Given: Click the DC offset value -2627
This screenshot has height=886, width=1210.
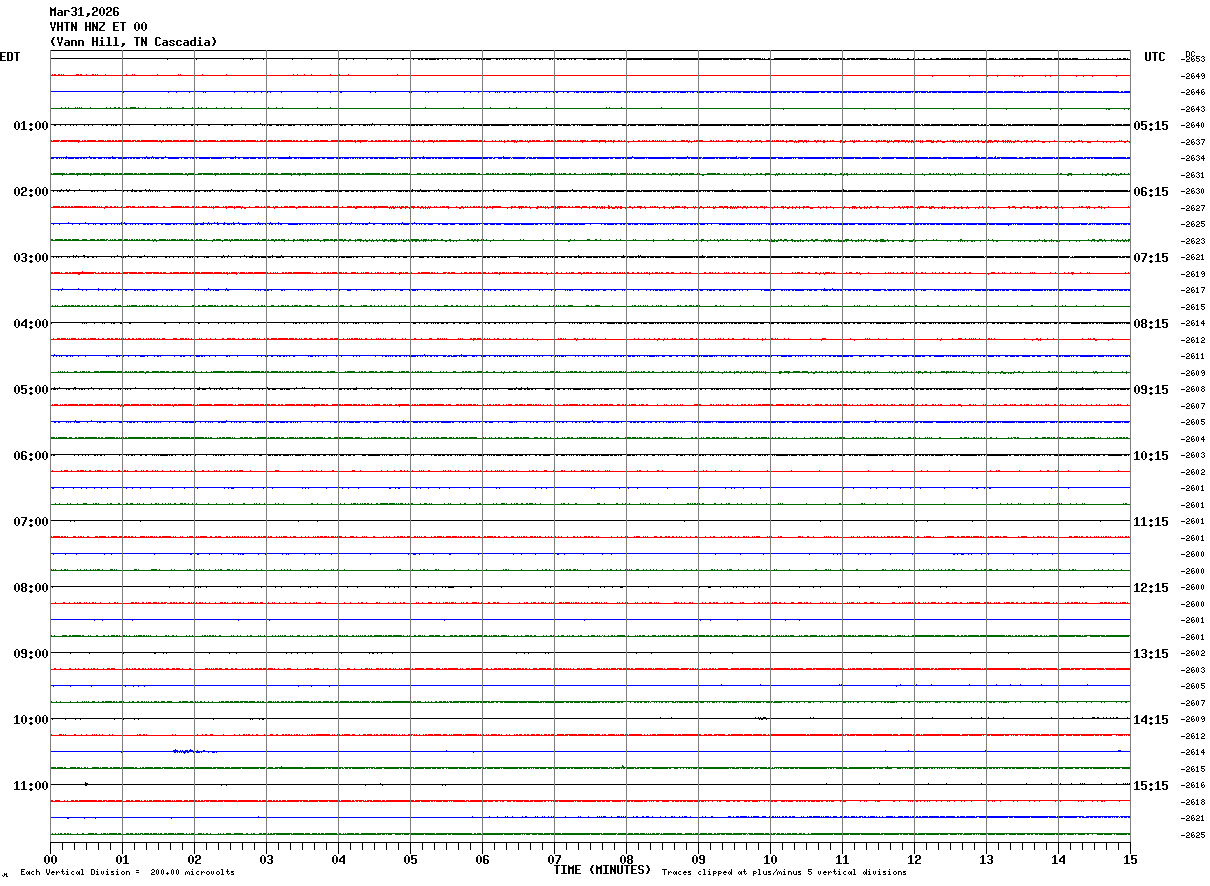Looking at the screenshot, I should point(1192,208).
